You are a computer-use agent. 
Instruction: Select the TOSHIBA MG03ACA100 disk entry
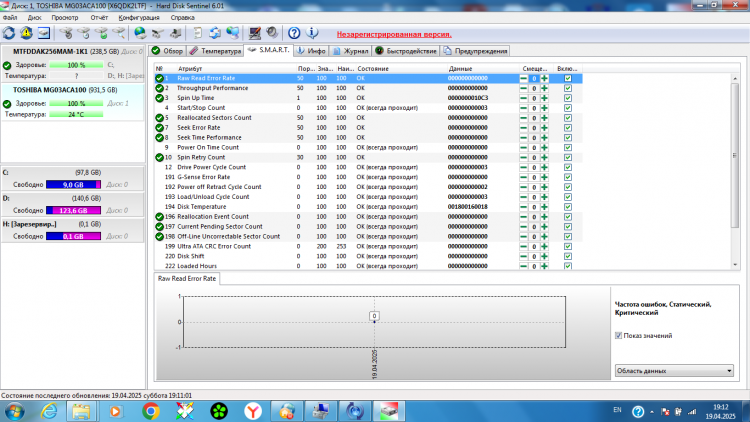(73, 102)
